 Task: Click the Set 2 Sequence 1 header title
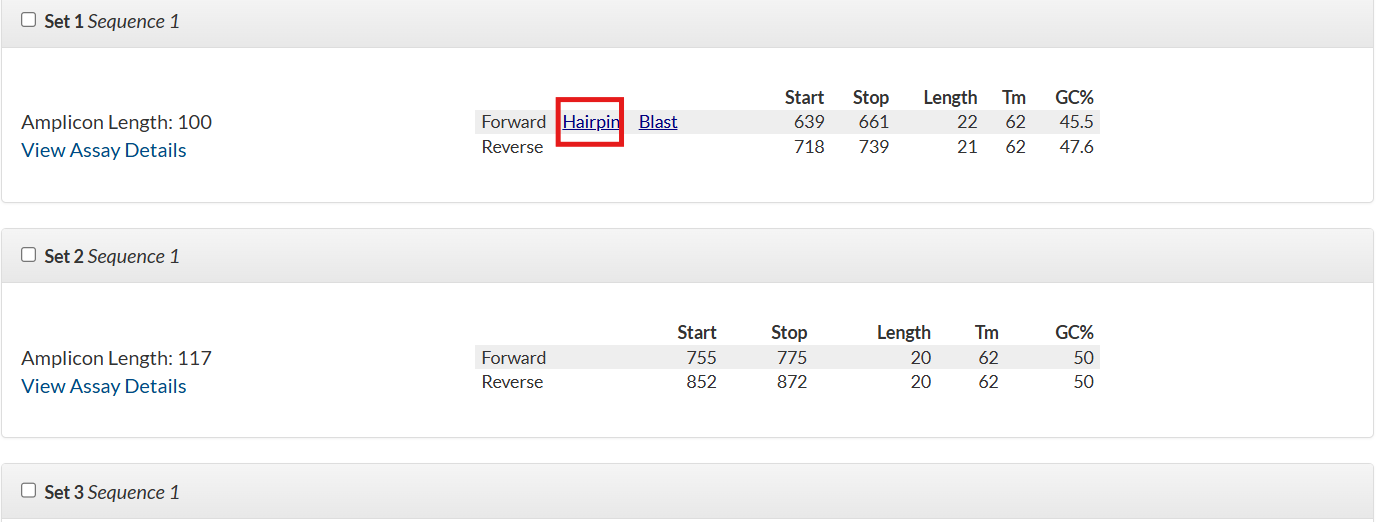[112, 256]
